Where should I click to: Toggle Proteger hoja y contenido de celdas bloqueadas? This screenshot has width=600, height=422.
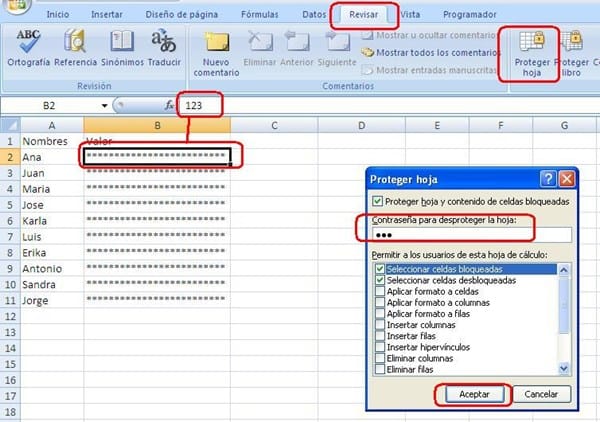click(377, 201)
